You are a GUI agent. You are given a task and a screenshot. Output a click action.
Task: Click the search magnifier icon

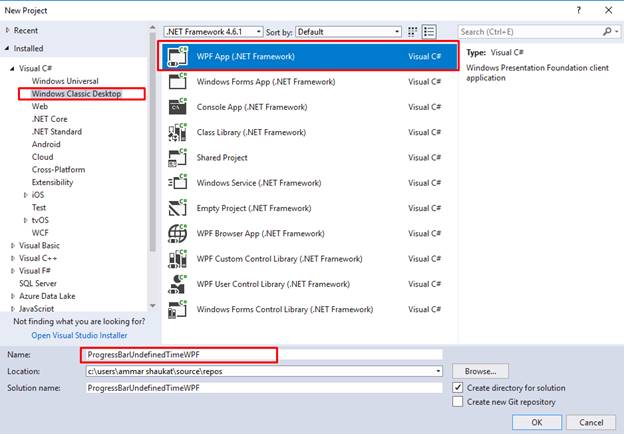pyautogui.click(x=607, y=31)
